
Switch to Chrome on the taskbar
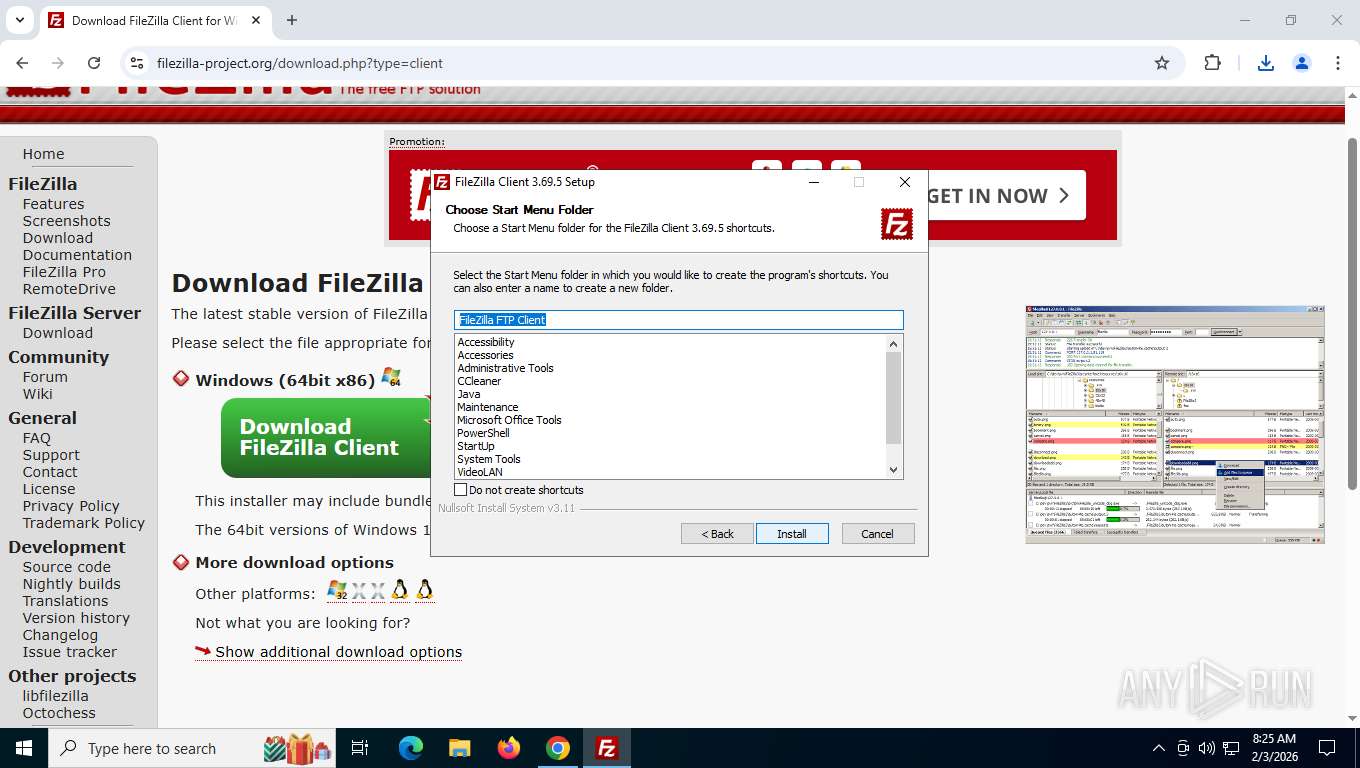tap(557, 748)
